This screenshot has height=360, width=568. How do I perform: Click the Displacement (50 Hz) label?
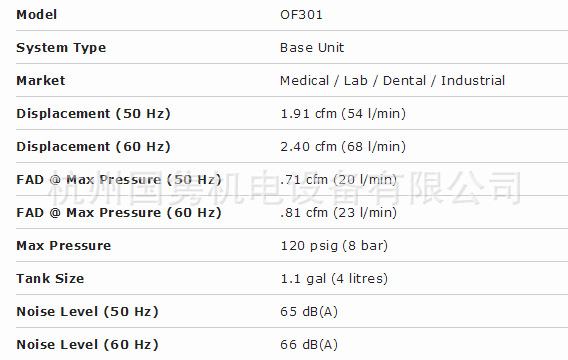(x=93, y=114)
